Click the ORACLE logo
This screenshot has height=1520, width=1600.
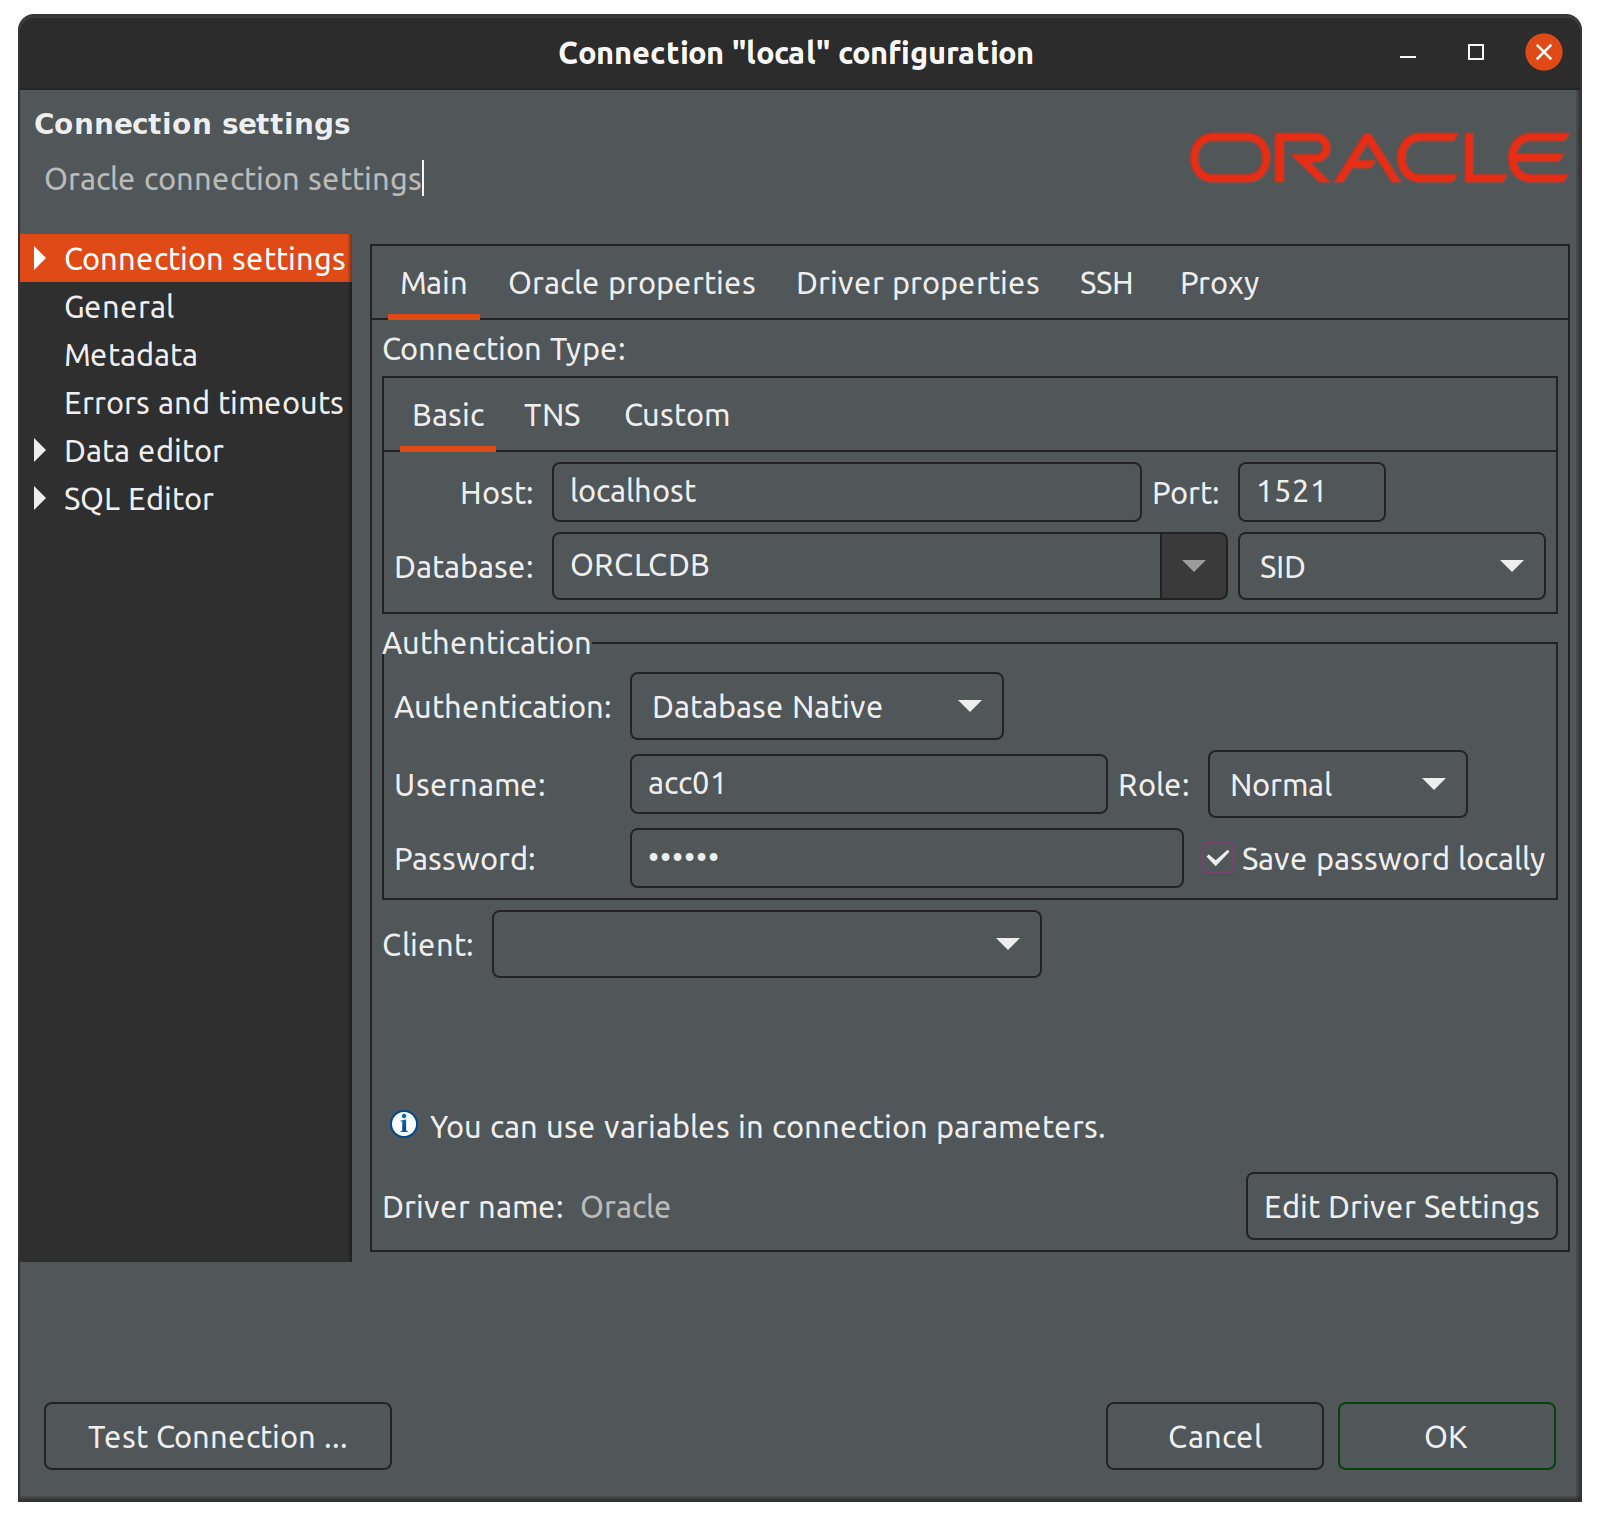pyautogui.click(x=1378, y=157)
